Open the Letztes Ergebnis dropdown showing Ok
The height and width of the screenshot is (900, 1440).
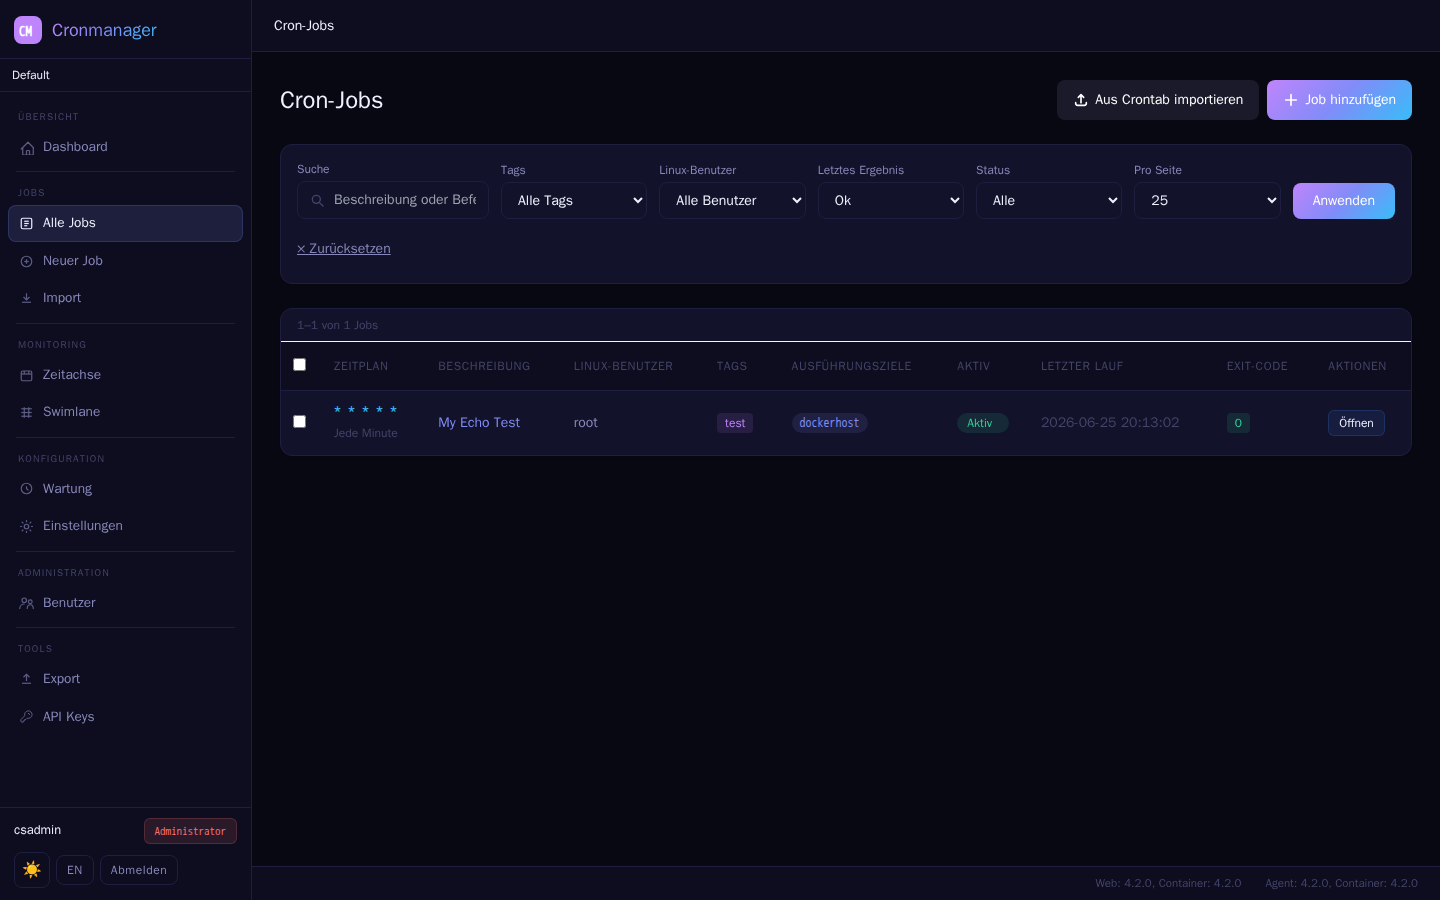[x=890, y=200]
